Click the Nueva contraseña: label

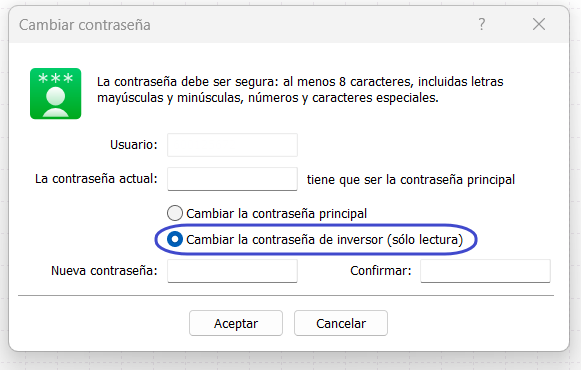pos(104,271)
